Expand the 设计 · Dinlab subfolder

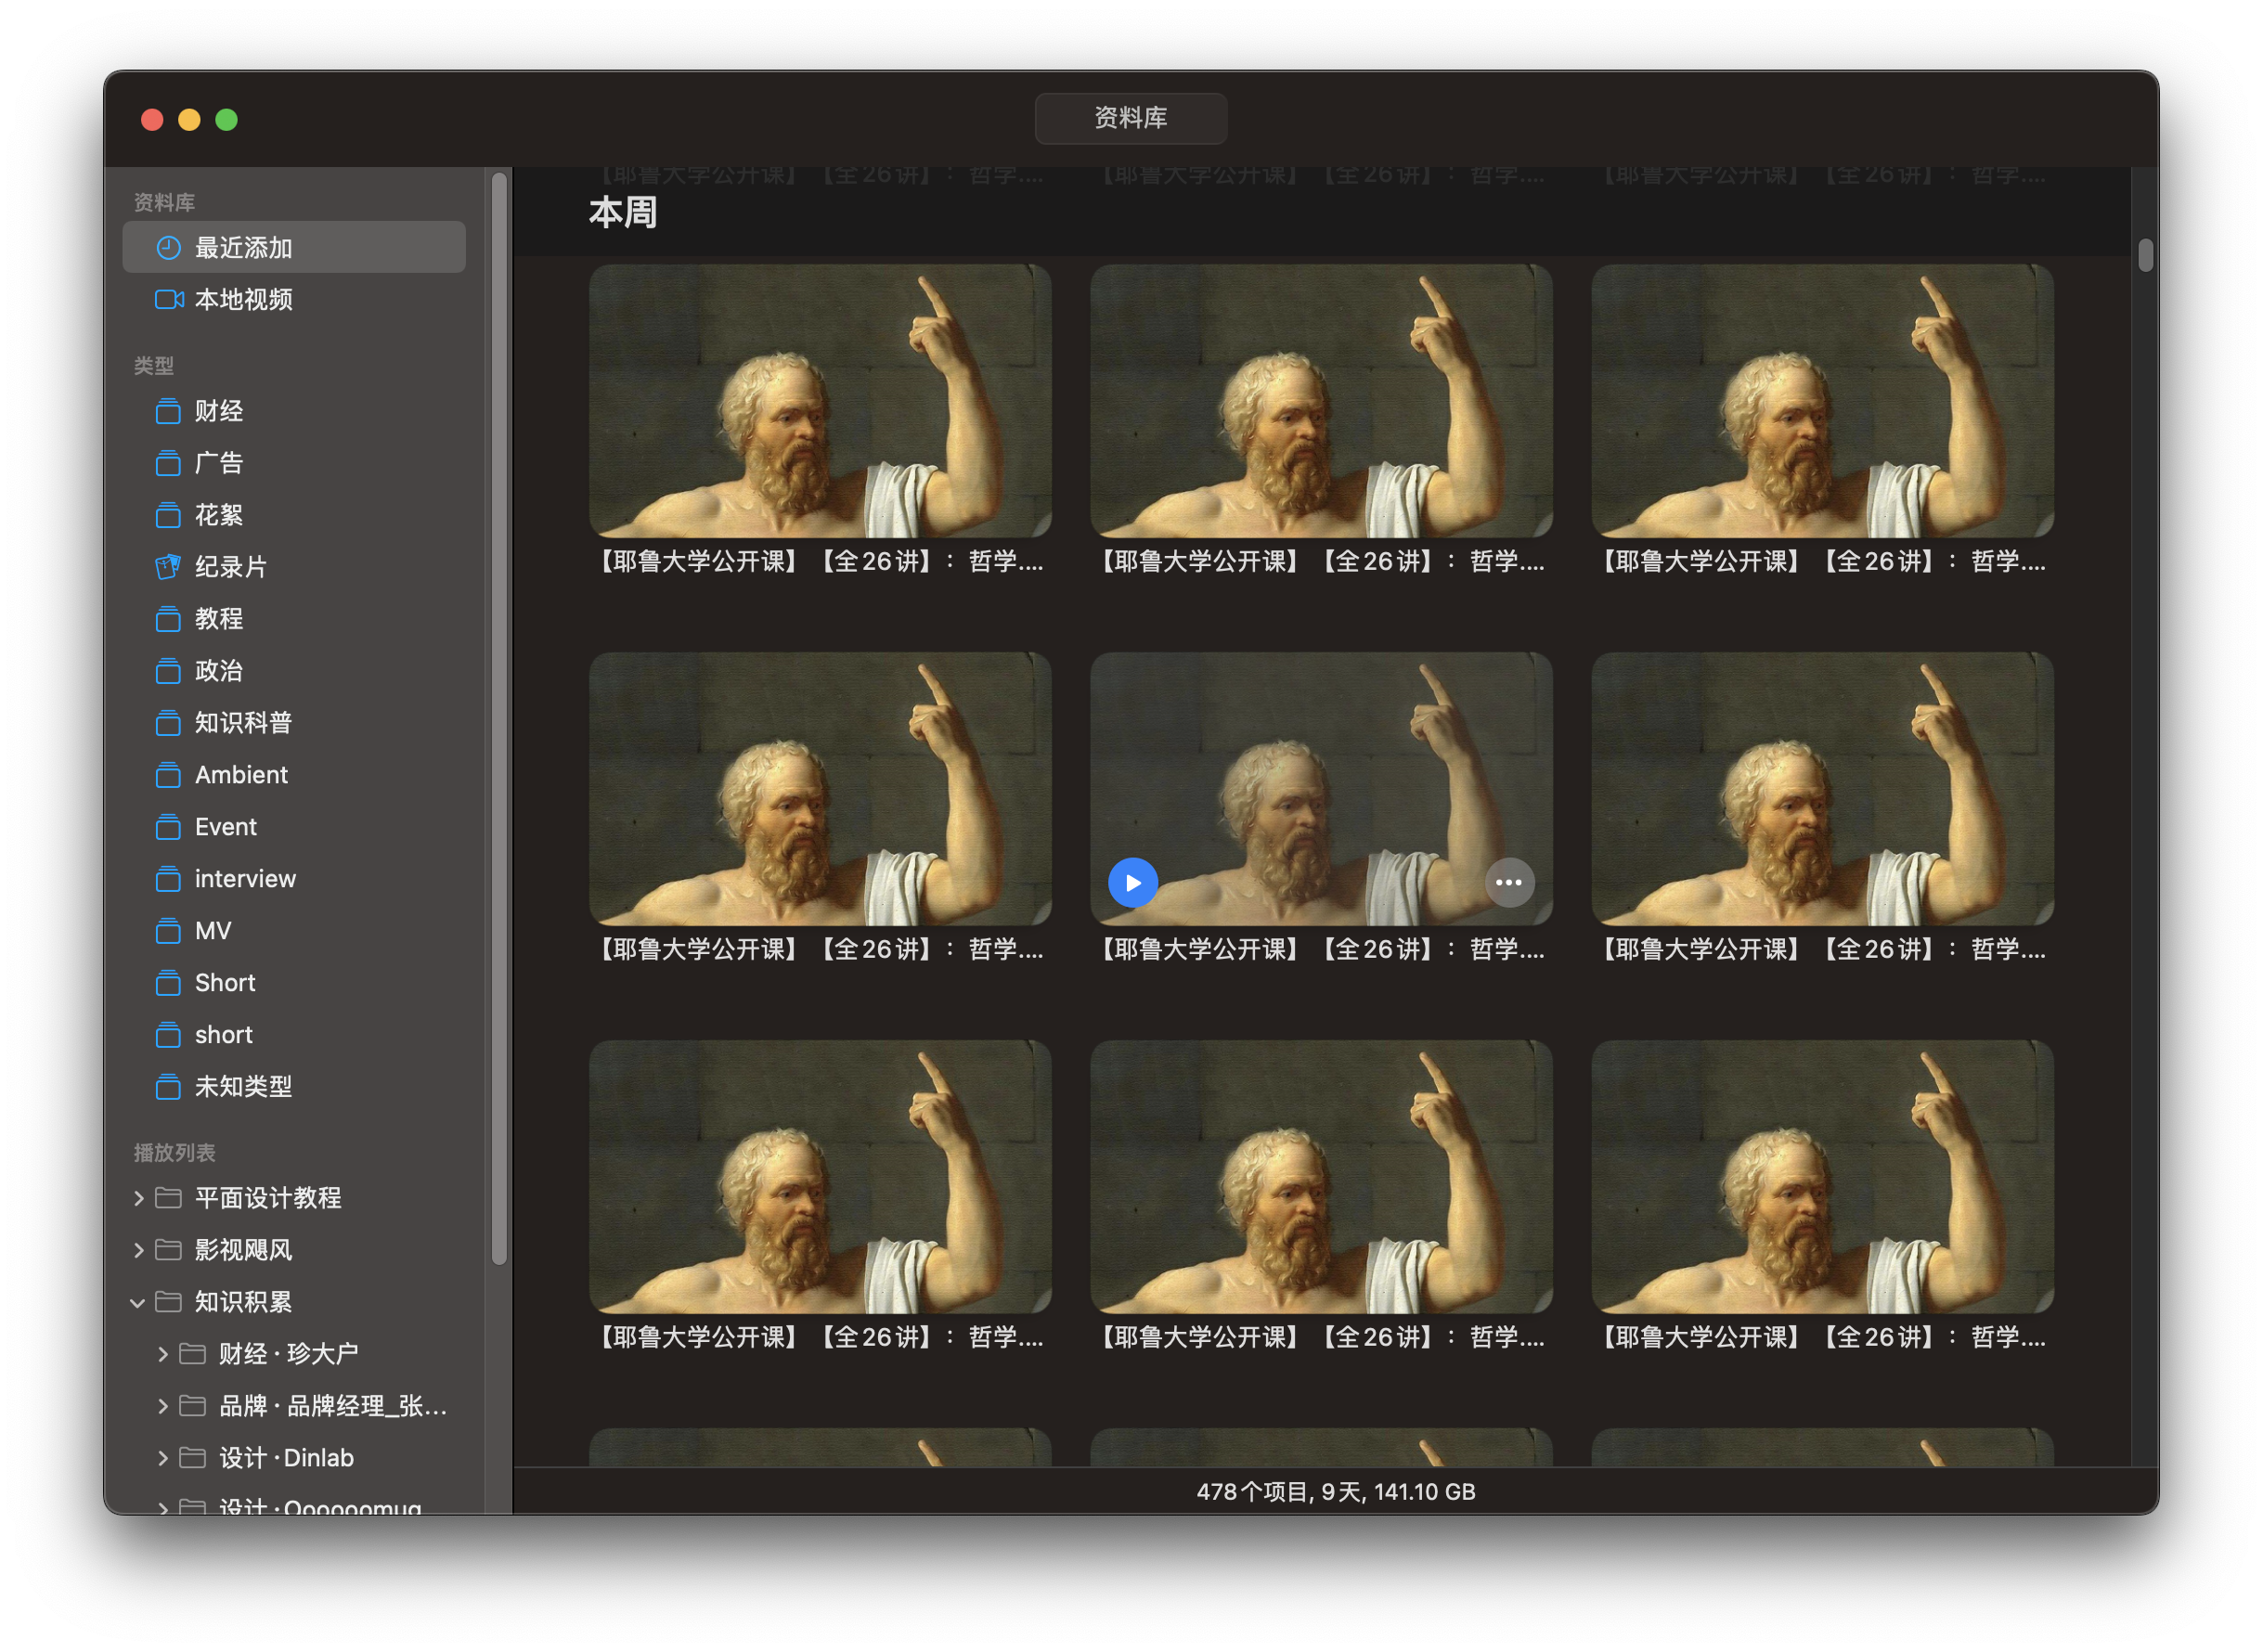tap(163, 1458)
